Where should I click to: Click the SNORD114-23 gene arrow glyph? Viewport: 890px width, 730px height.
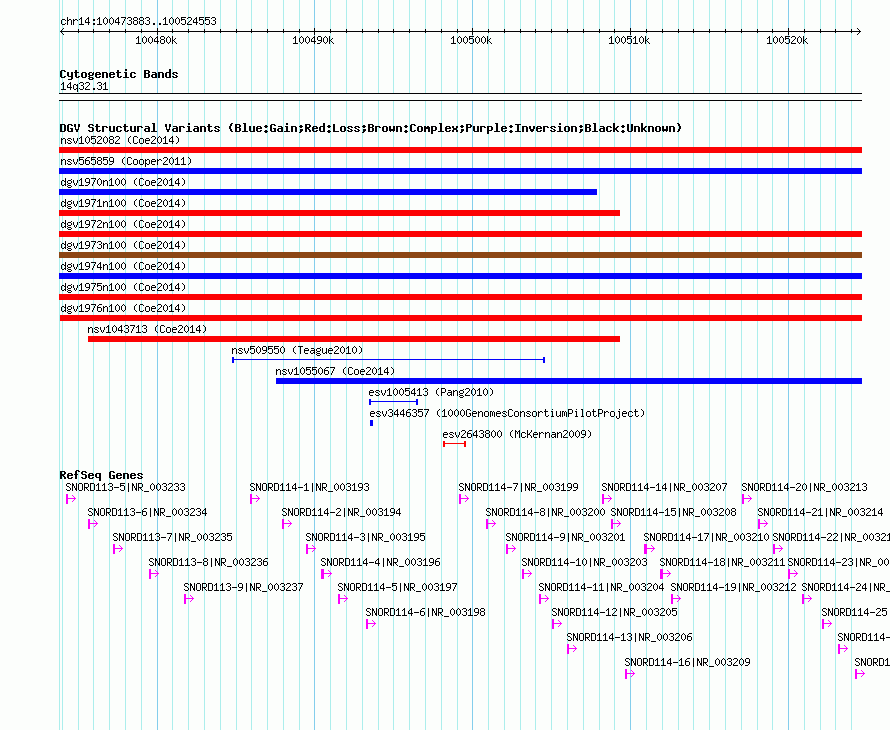793,574
